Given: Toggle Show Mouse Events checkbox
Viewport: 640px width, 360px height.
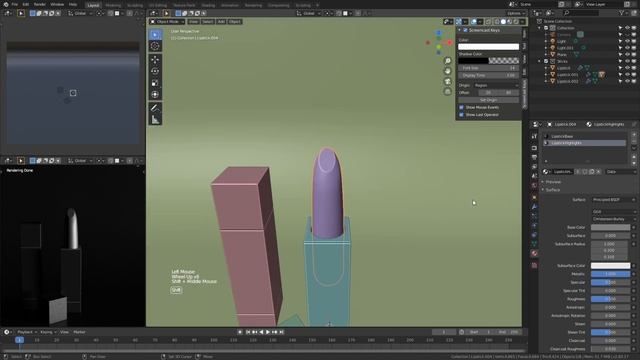Looking at the screenshot, I should click(461, 107).
